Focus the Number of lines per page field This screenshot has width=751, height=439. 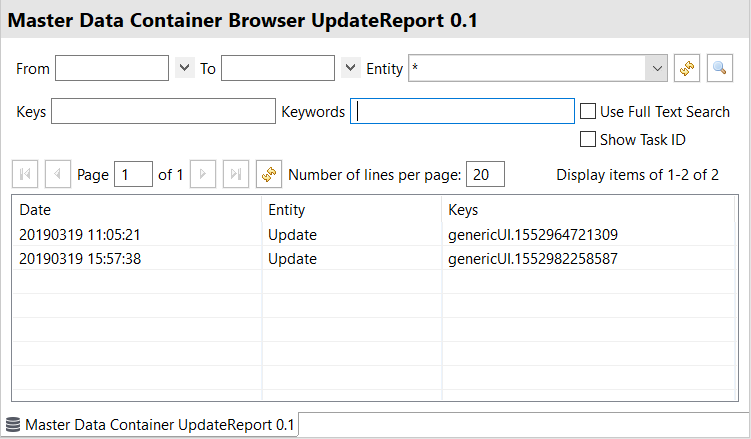point(485,174)
